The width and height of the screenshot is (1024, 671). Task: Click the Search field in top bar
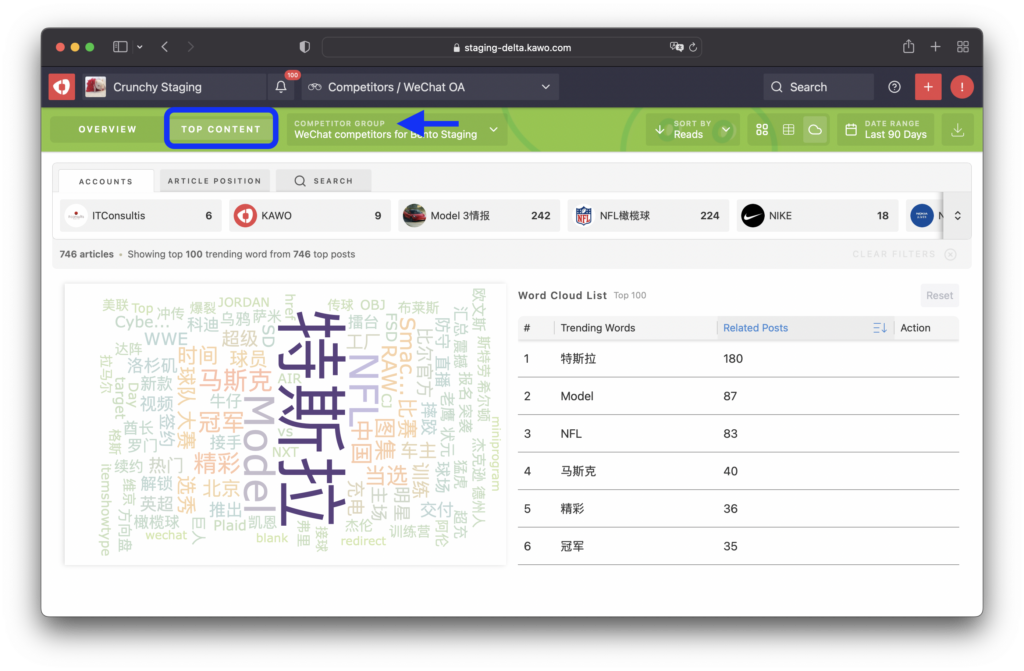[818, 87]
